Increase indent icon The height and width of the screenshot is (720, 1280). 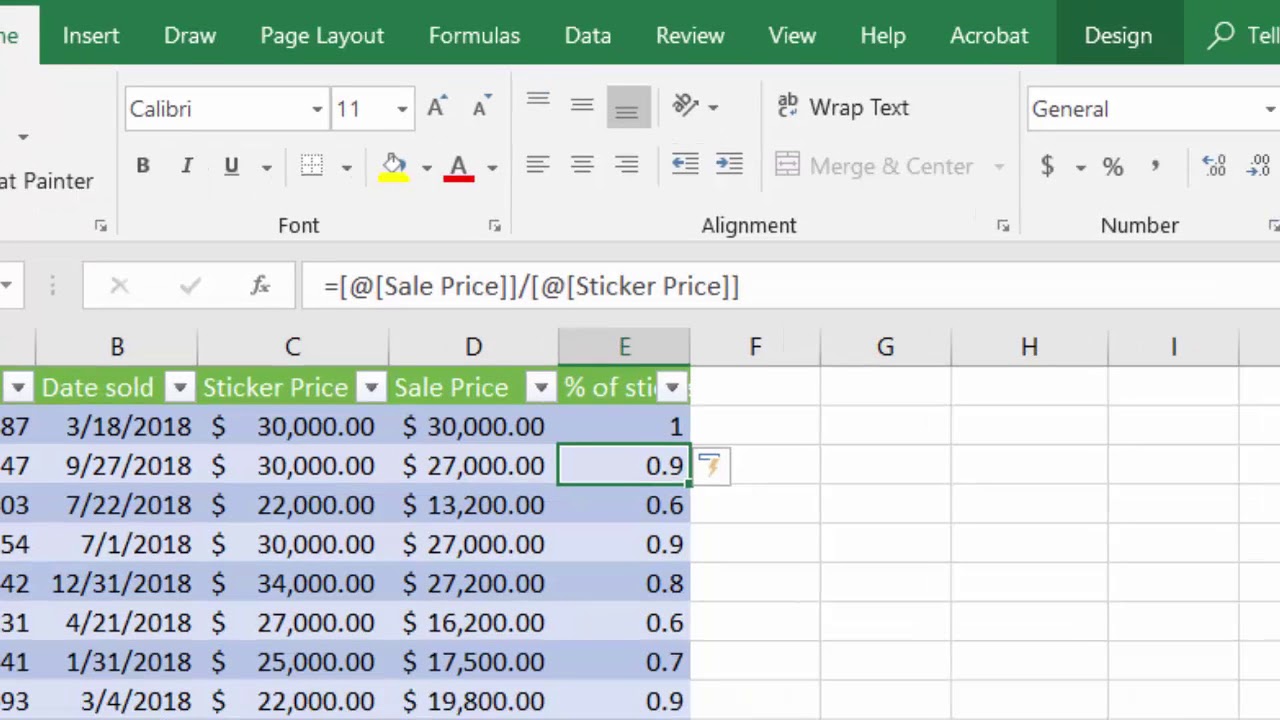(x=729, y=165)
